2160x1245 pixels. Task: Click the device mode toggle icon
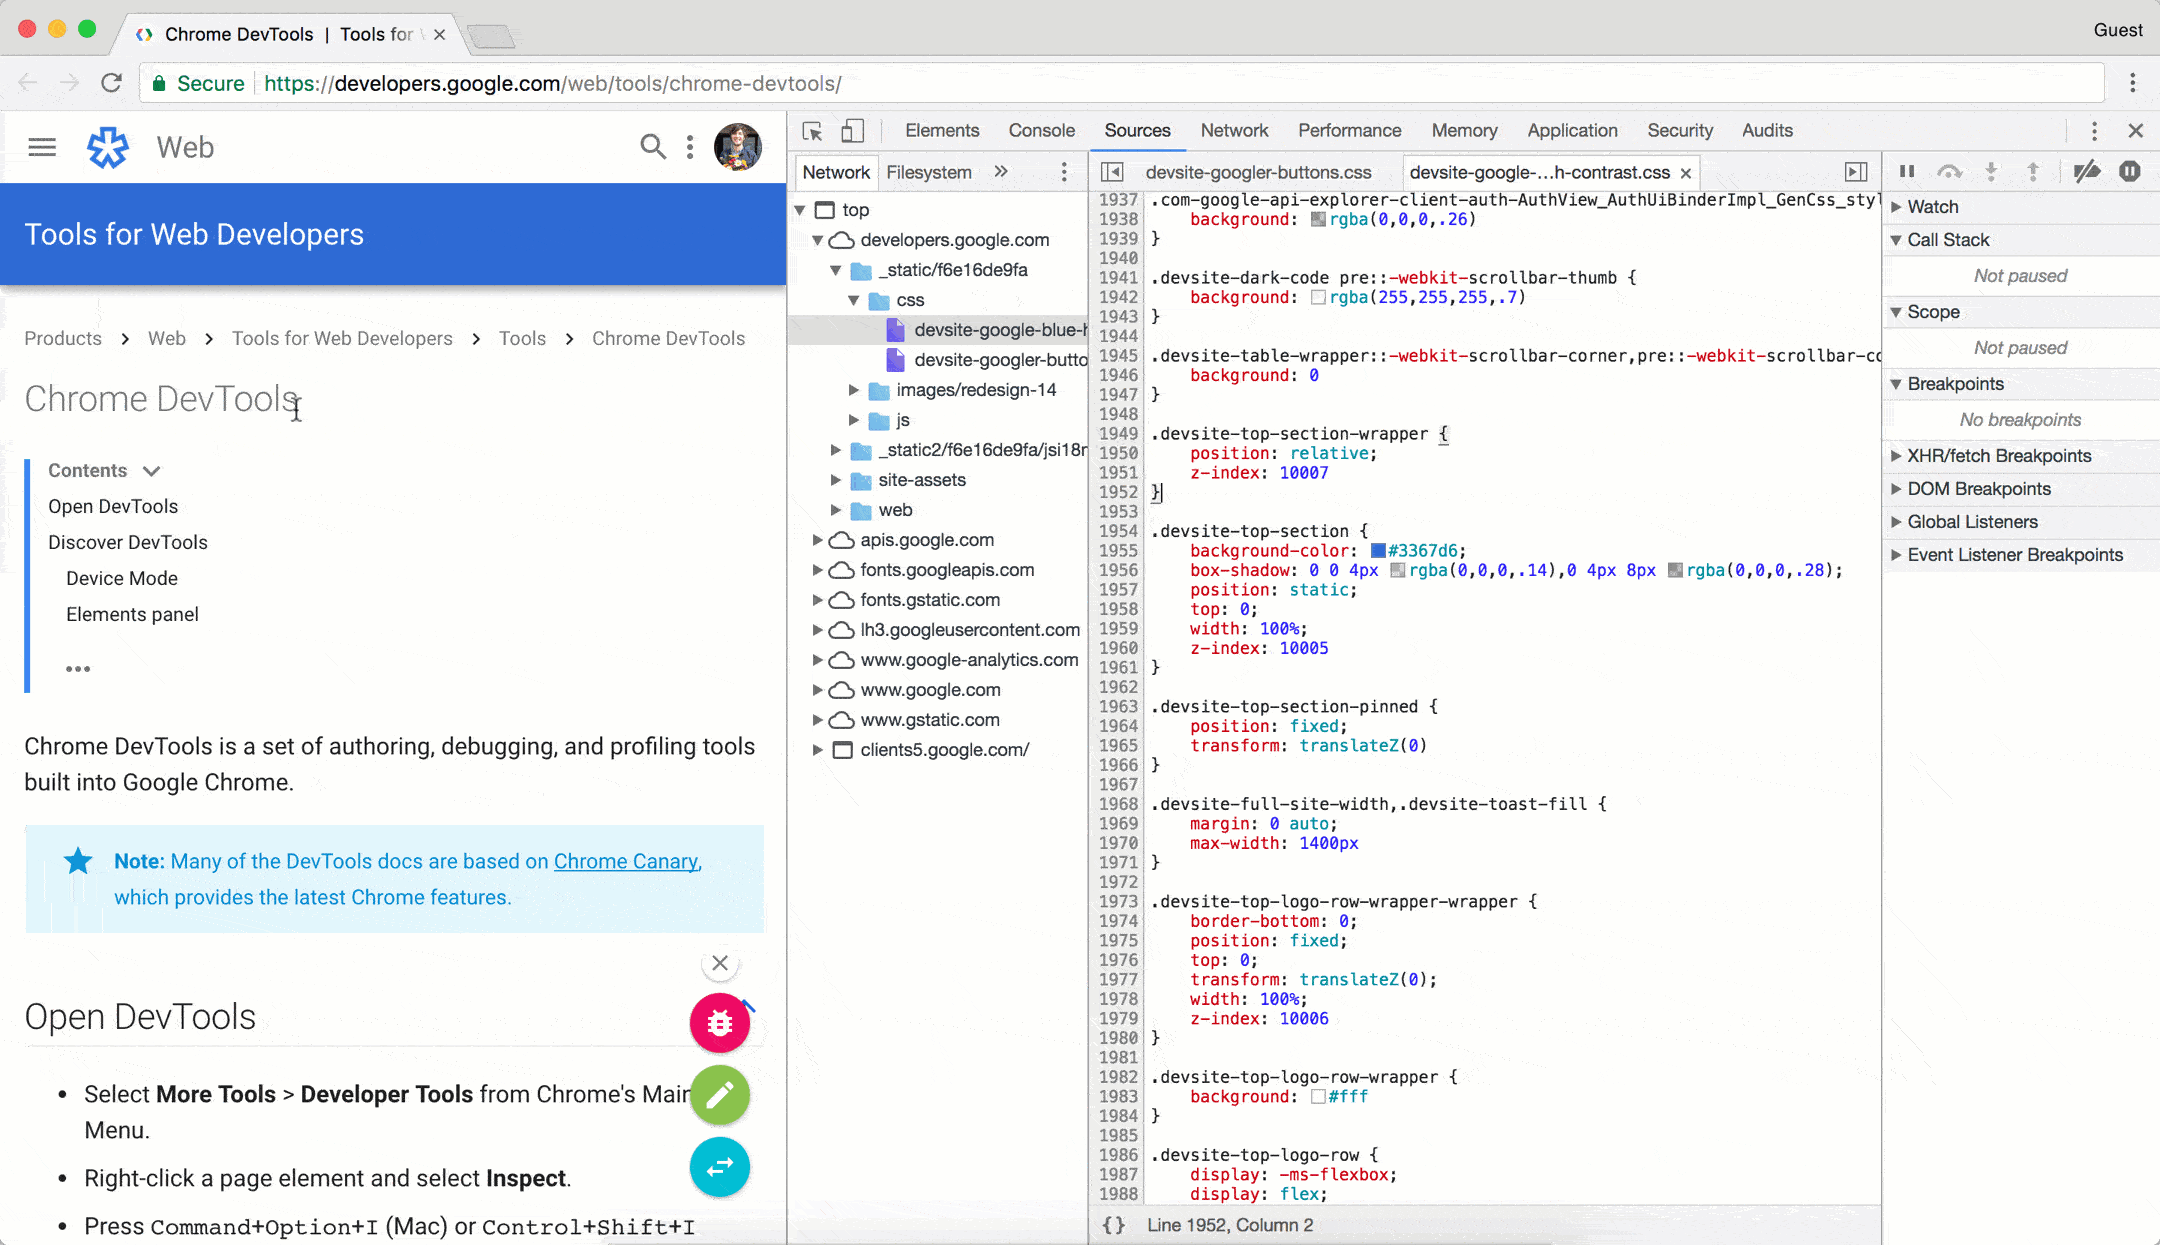(853, 131)
